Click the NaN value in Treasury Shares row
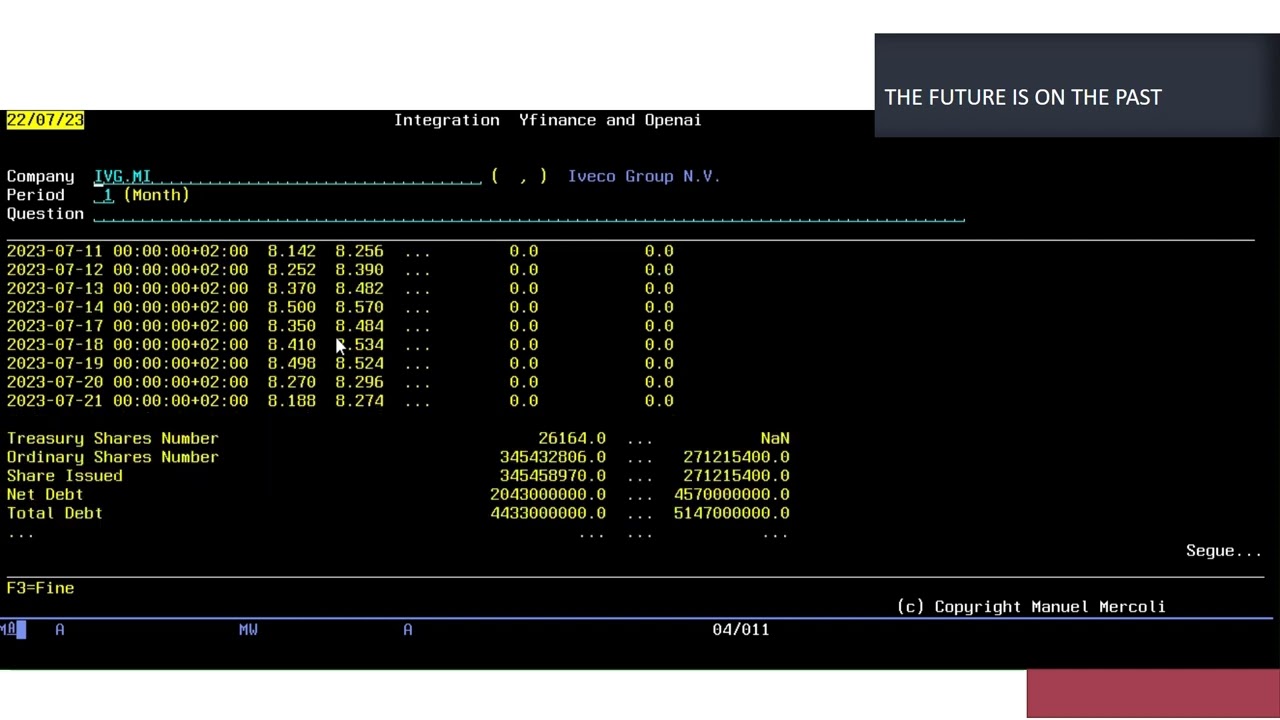The image size is (1280, 720). point(775,438)
